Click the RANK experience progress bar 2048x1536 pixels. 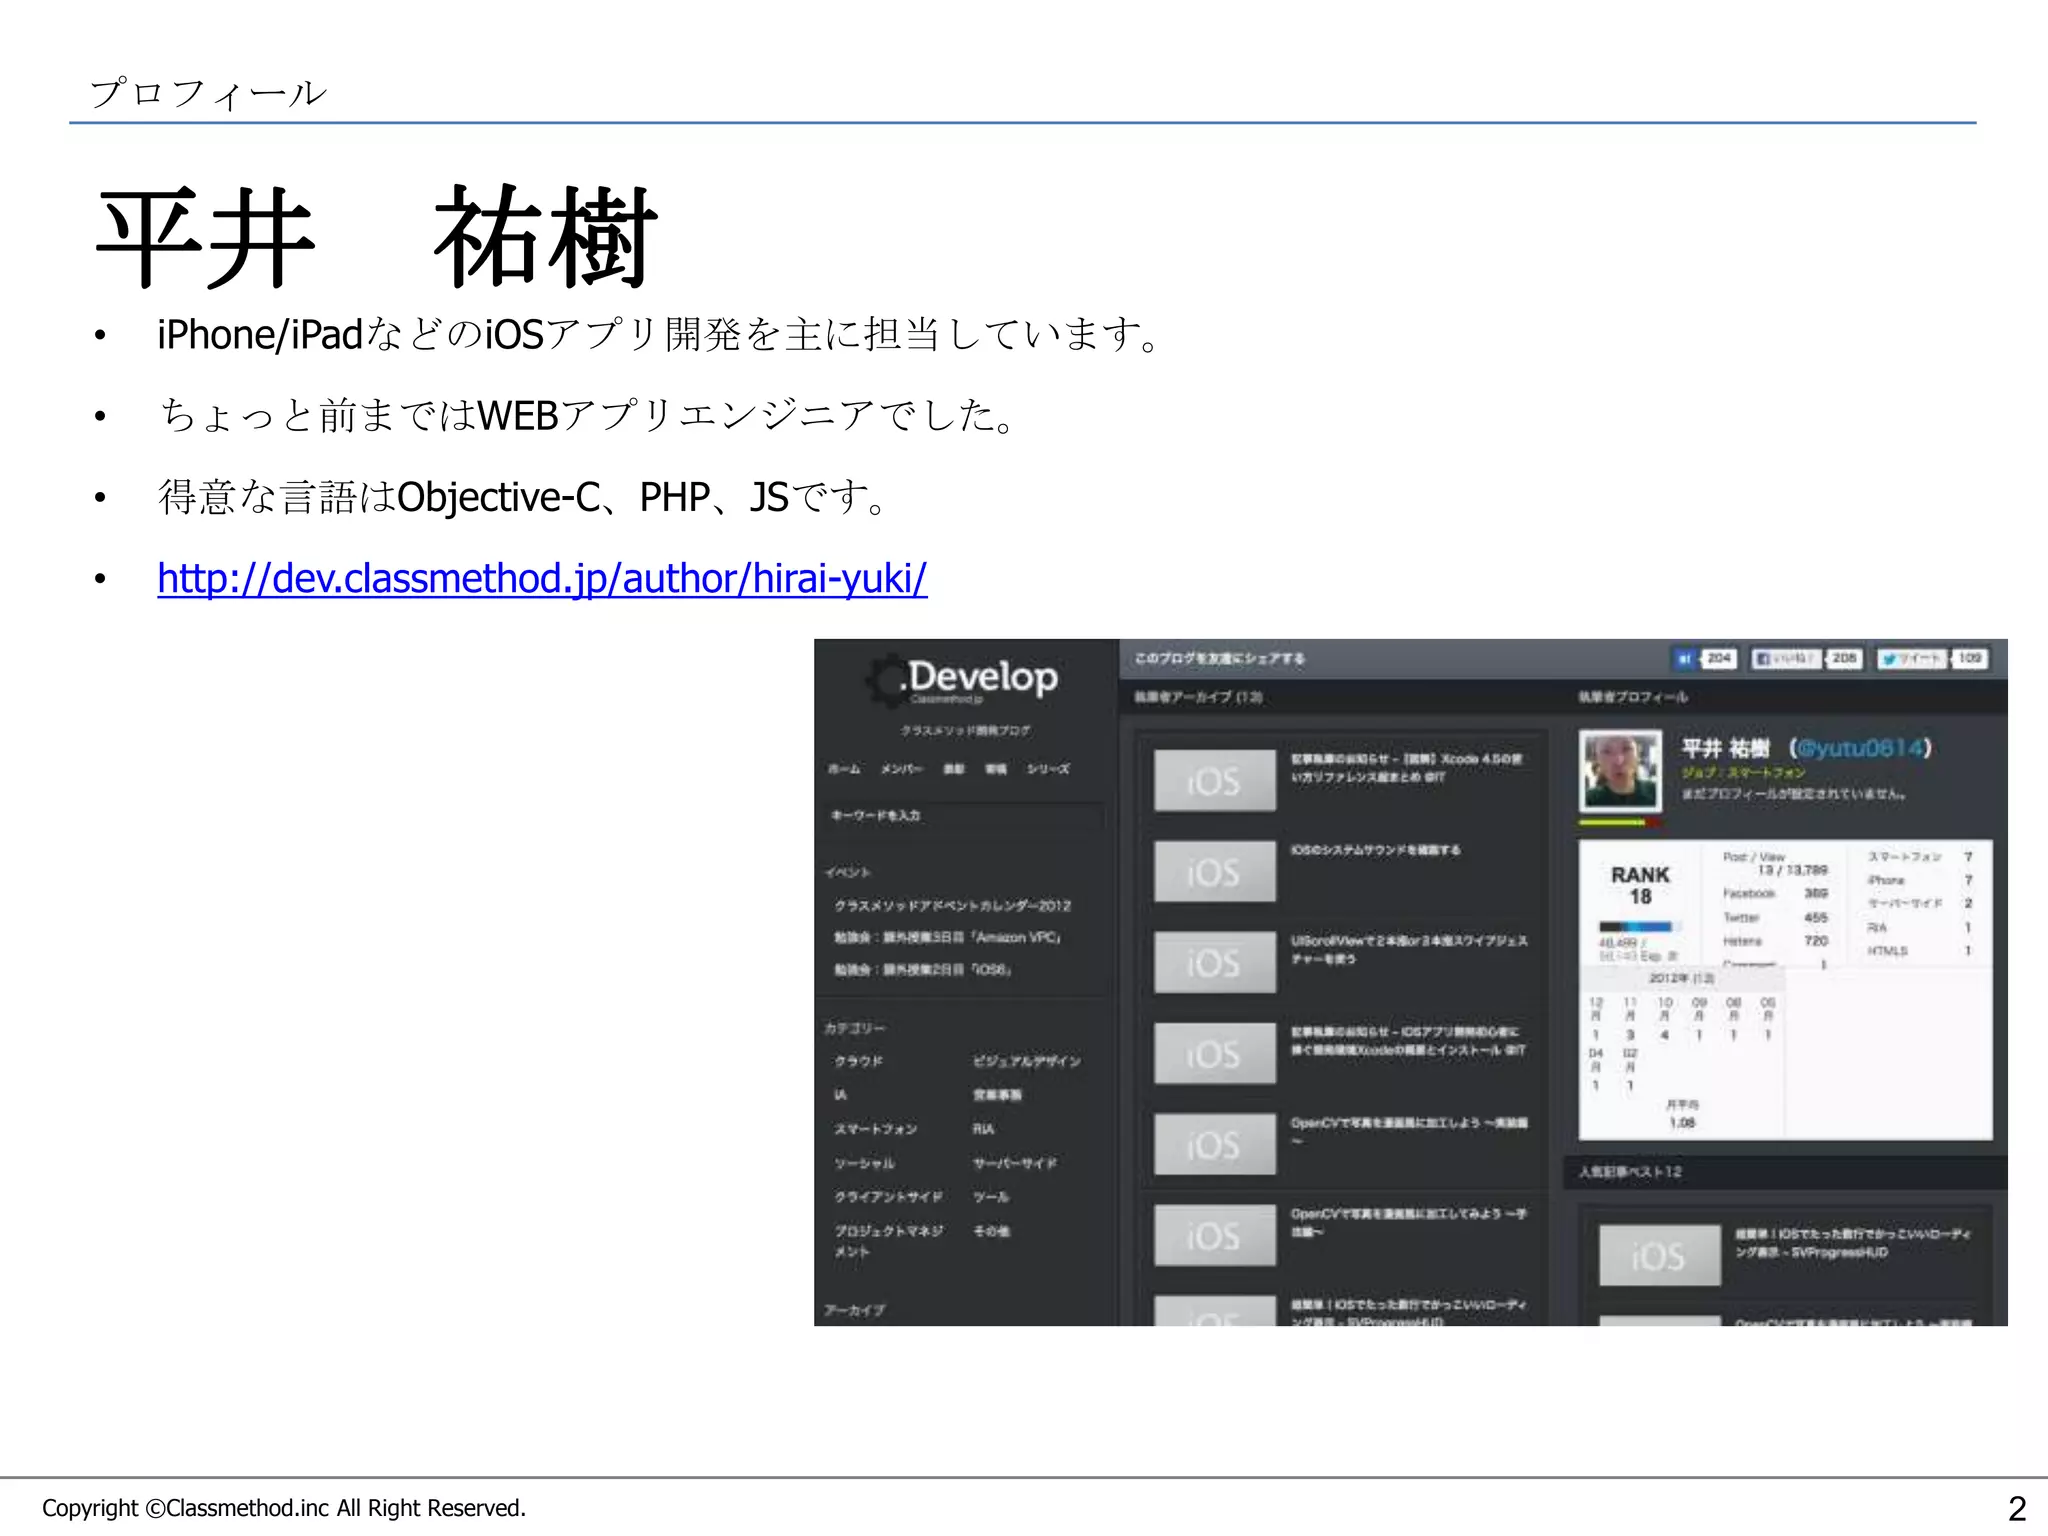pos(1635,927)
